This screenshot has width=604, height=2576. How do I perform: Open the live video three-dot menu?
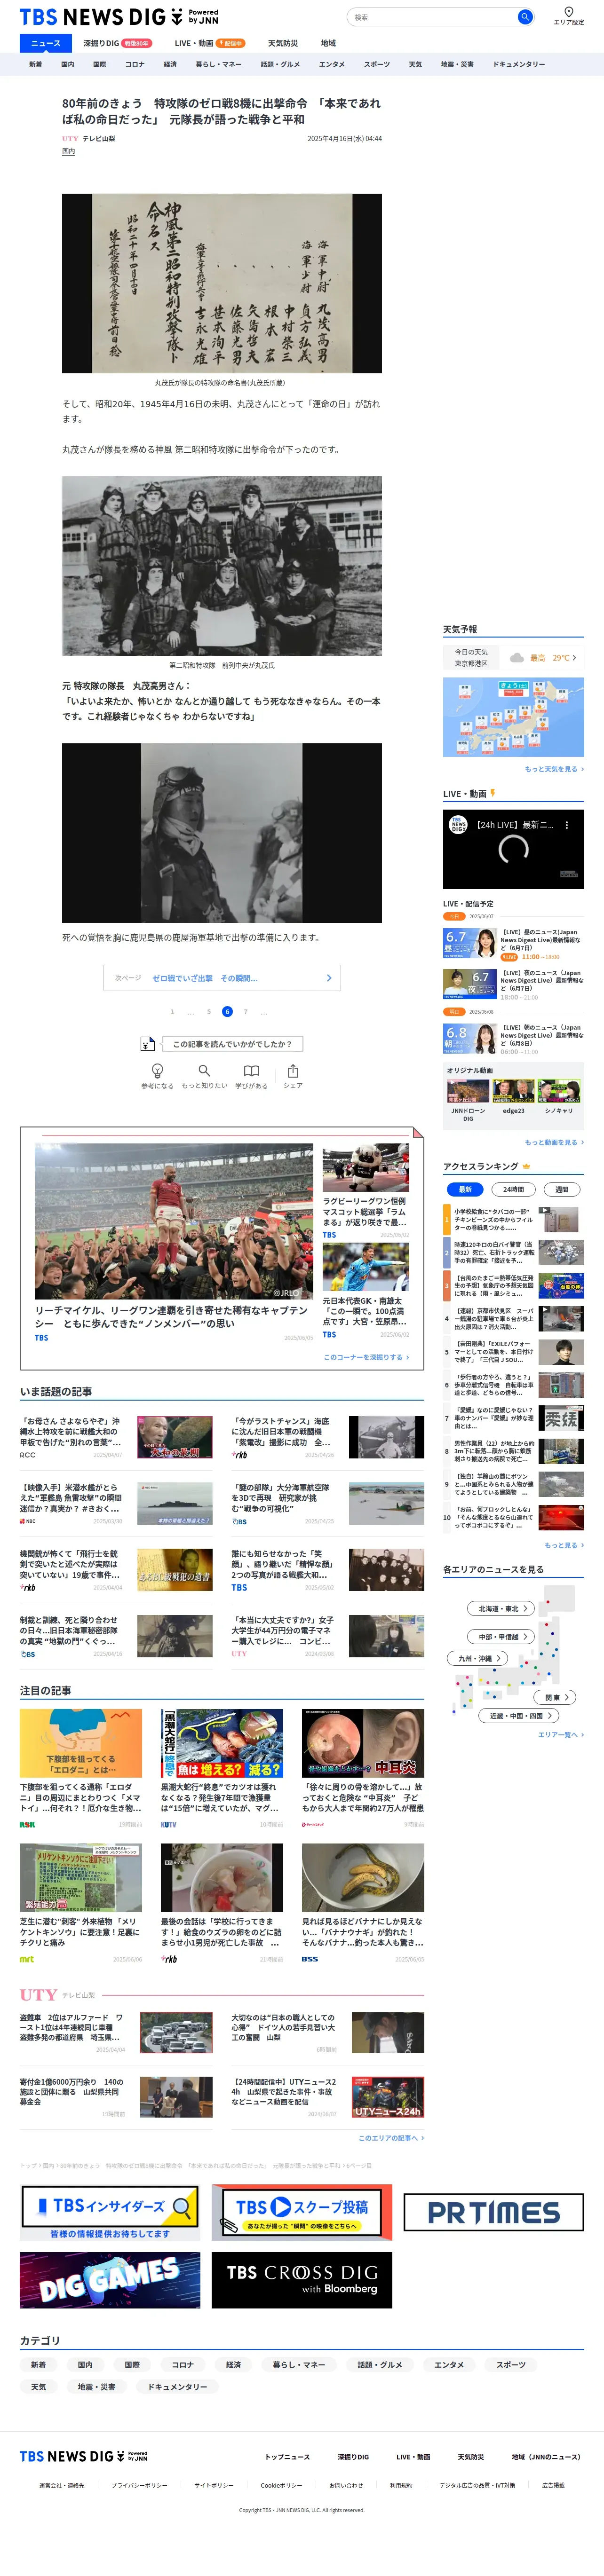567,825
